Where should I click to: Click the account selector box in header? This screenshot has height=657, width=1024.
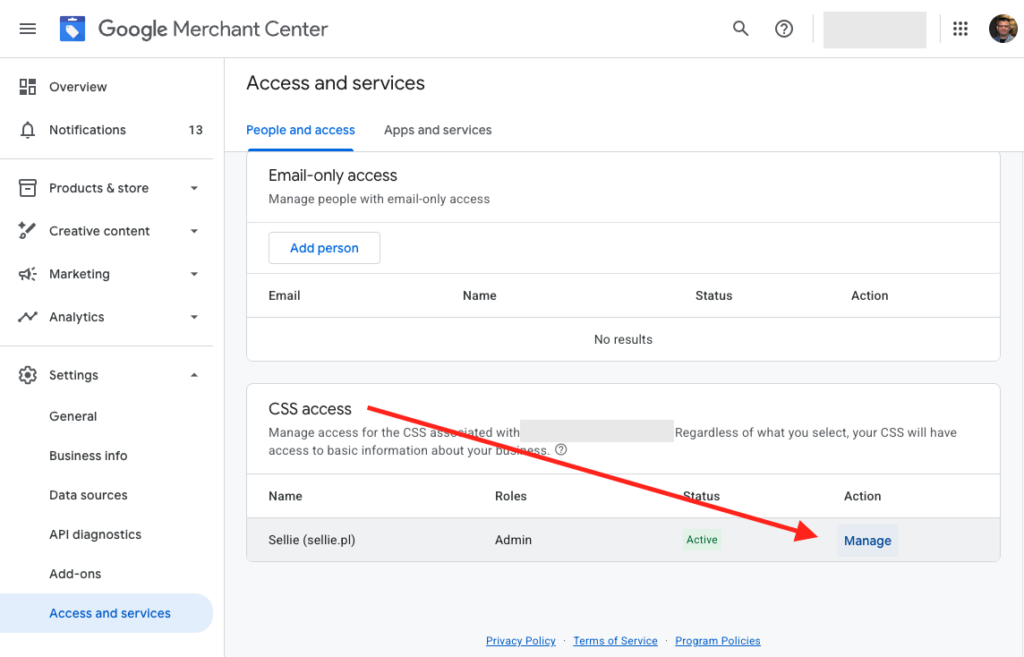tap(874, 29)
